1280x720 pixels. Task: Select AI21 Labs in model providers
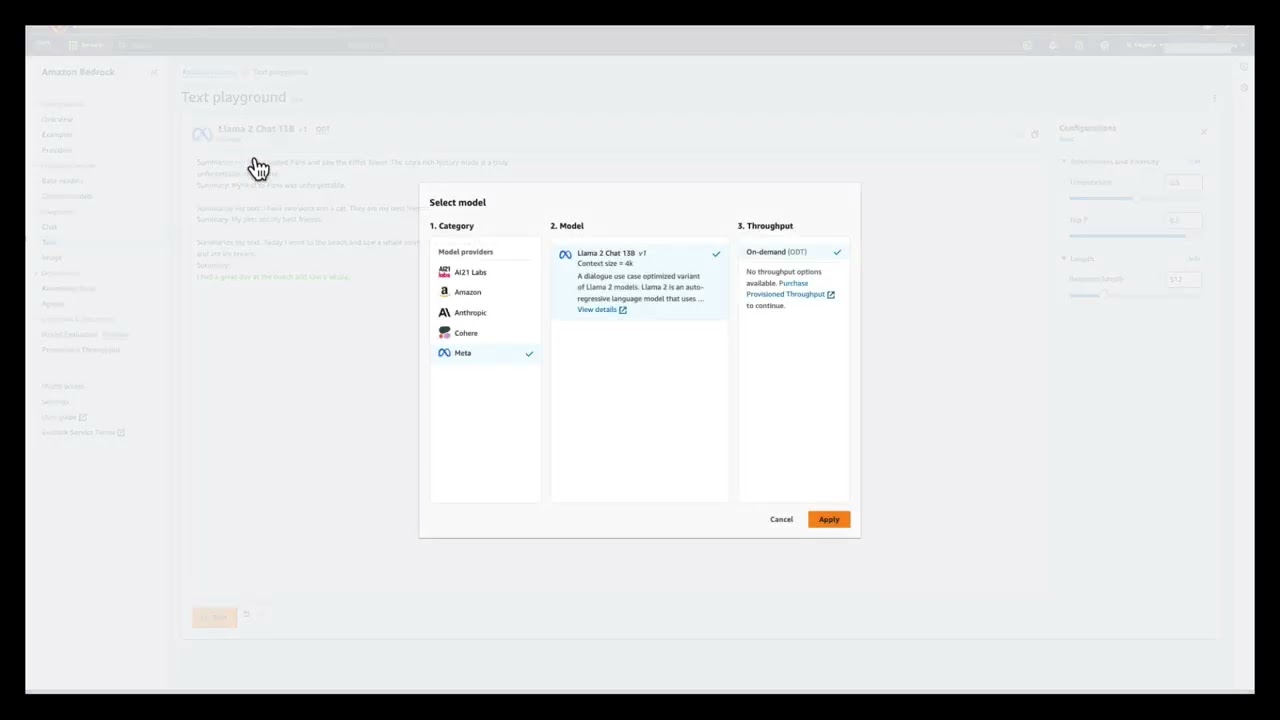tap(485, 272)
